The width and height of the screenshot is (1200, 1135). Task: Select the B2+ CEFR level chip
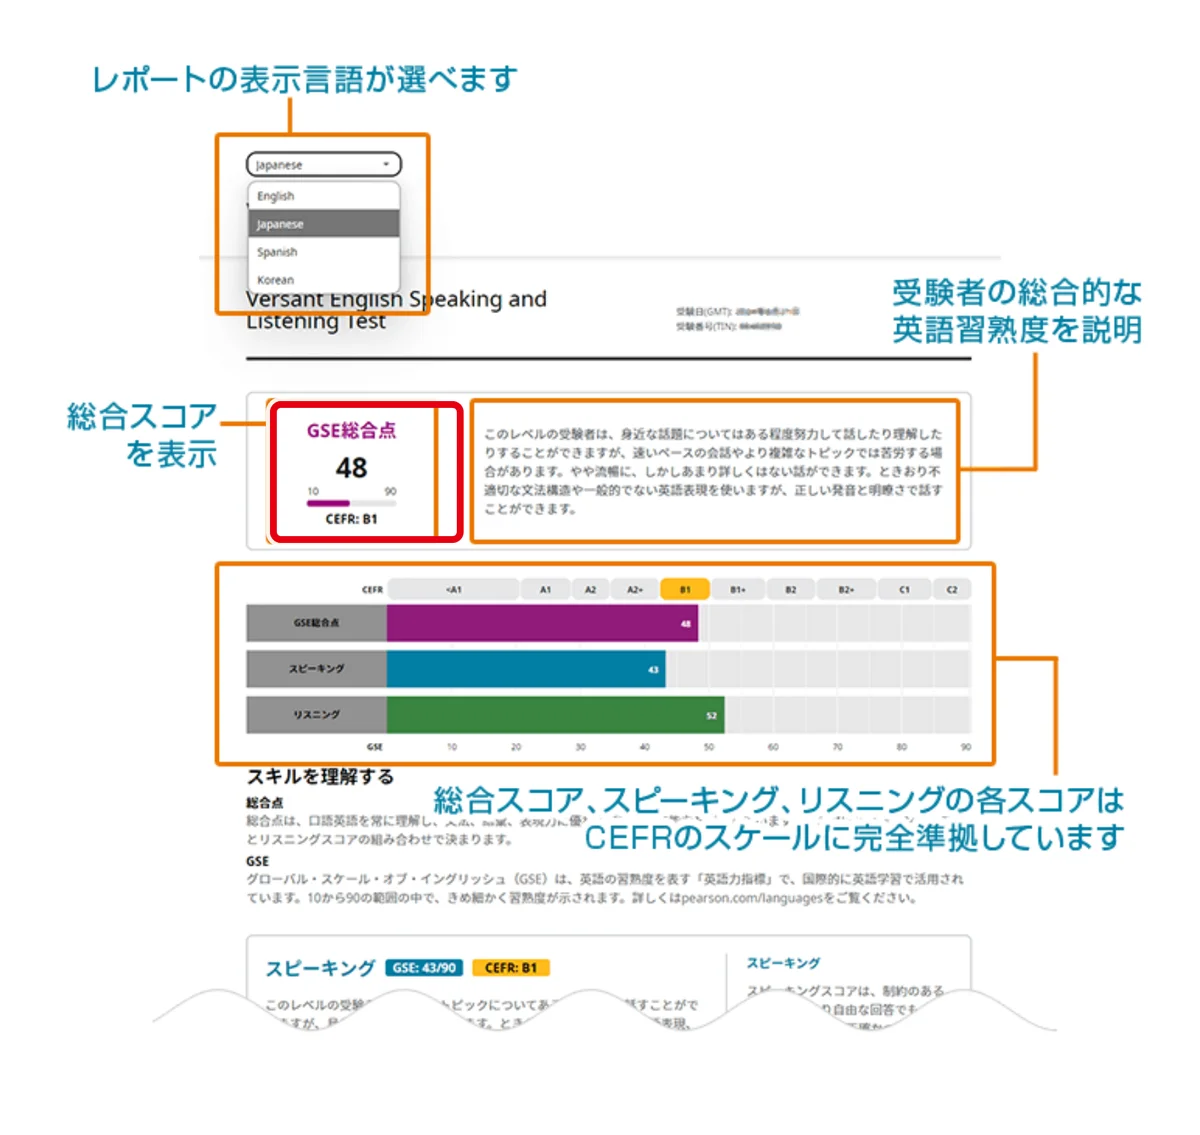pyautogui.click(x=846, y=590)
